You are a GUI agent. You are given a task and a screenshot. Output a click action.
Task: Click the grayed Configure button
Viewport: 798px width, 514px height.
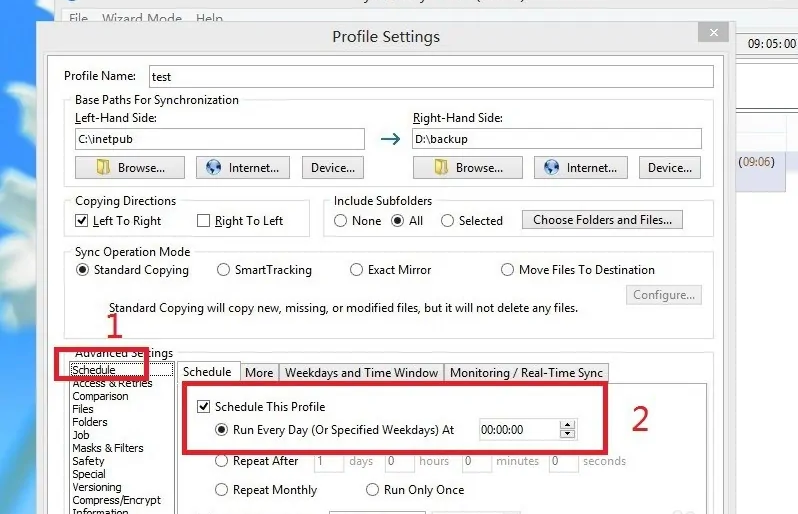tap(664, 295)
